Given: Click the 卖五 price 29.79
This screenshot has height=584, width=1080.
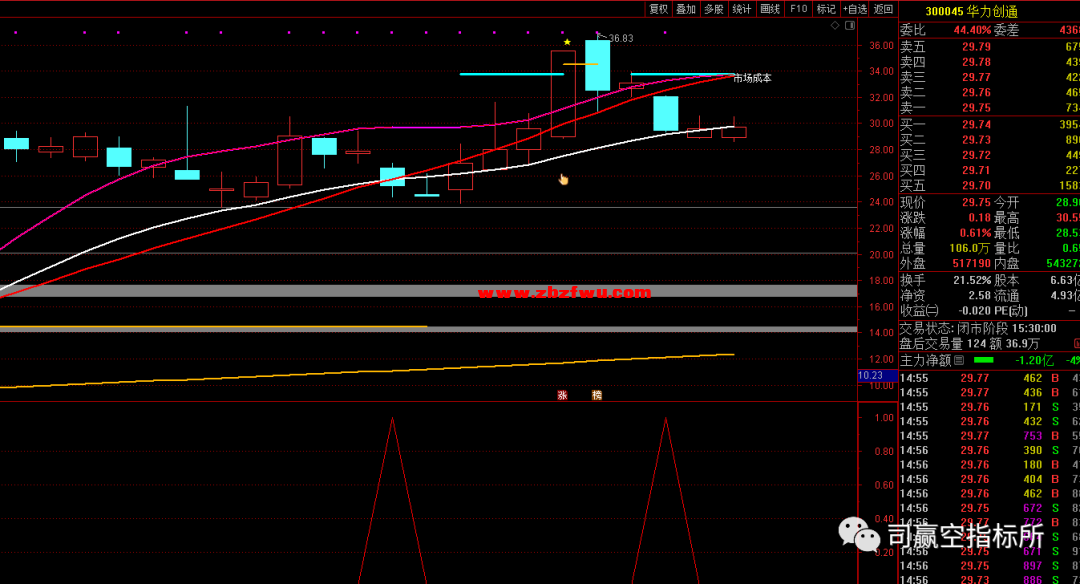Looking at the screenshot, I should click(x=976, y=47).
